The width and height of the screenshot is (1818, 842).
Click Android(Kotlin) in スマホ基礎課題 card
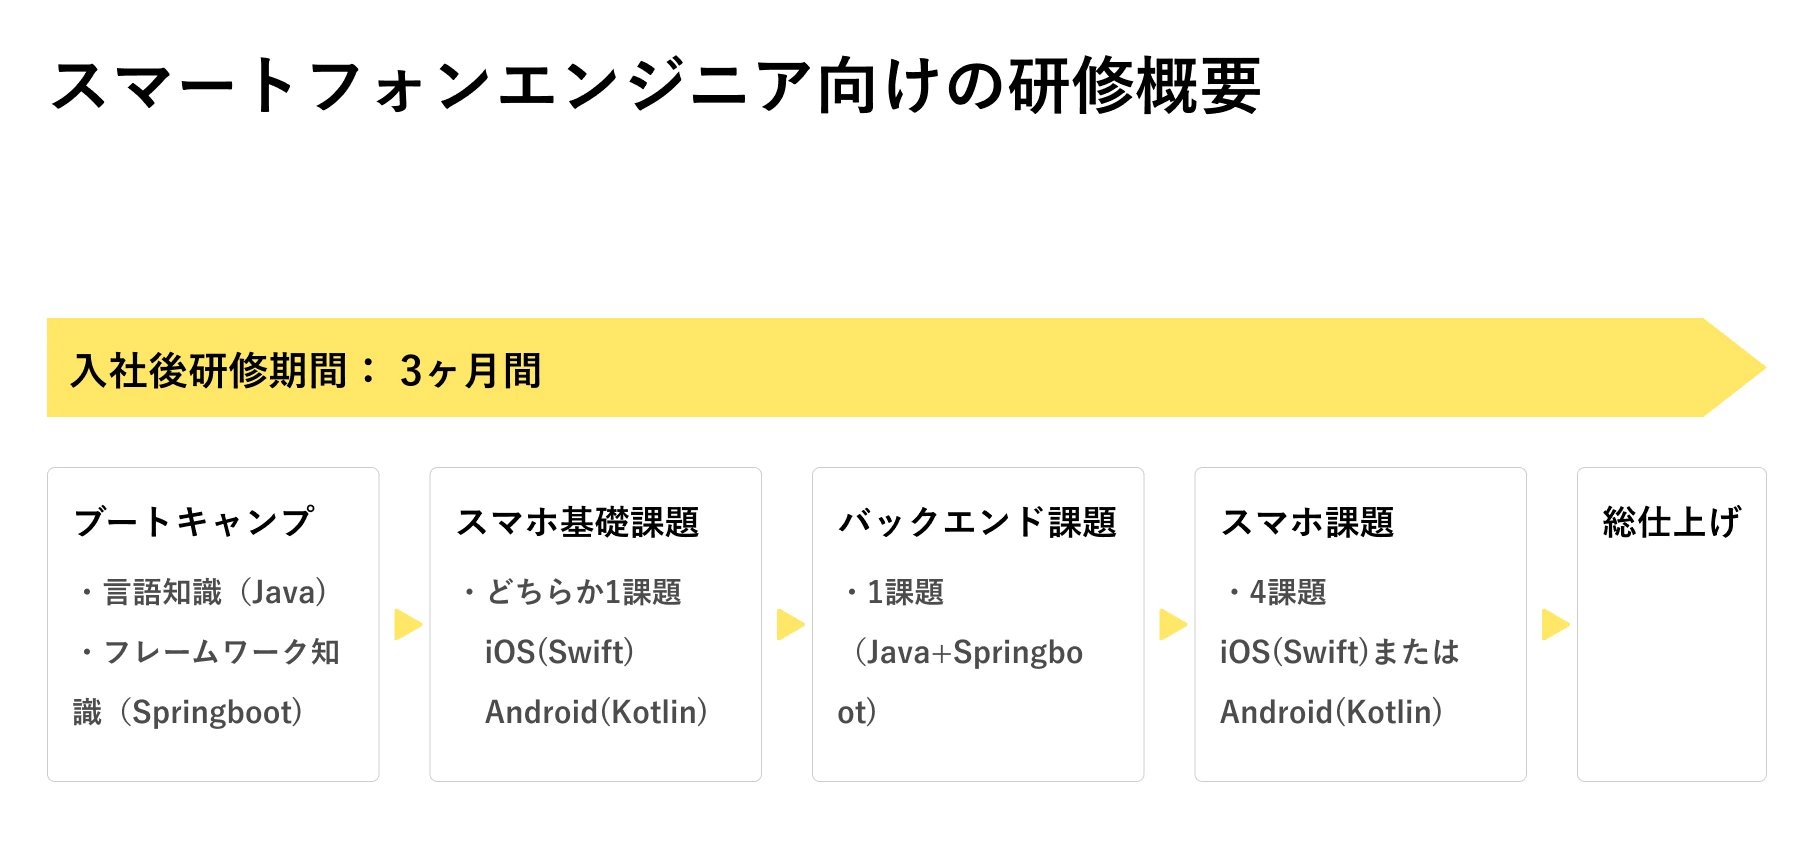[x=596, y=712]
